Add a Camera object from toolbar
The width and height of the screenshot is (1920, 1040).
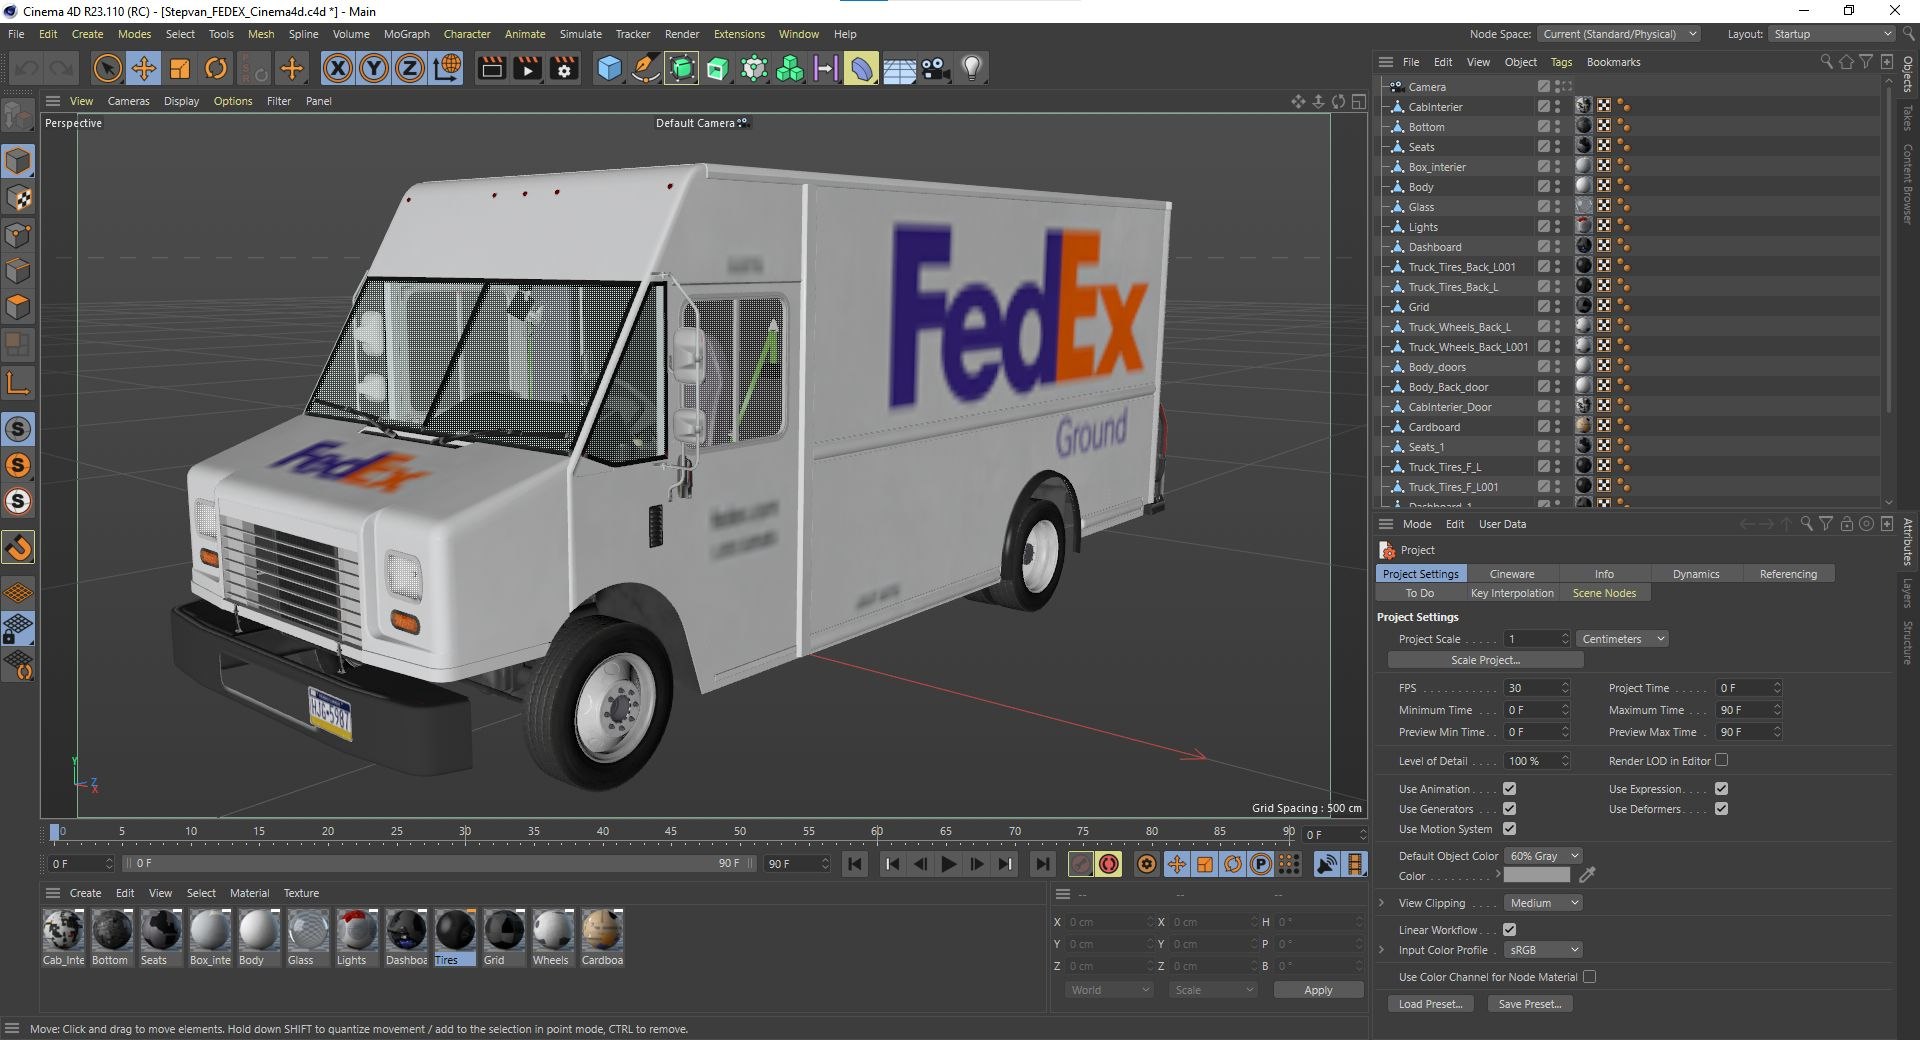pyautogui.click(x=935, y=68)
